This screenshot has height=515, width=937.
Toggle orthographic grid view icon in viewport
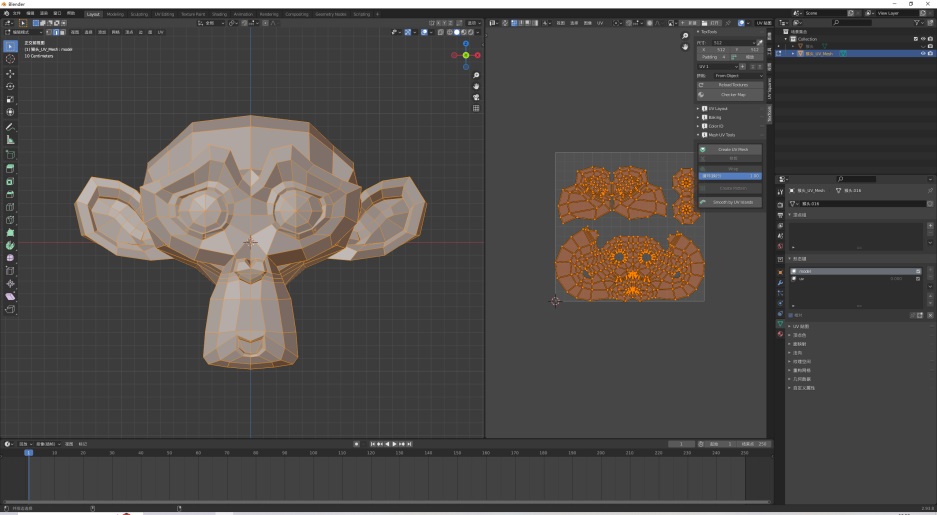(x=476, y=108)
